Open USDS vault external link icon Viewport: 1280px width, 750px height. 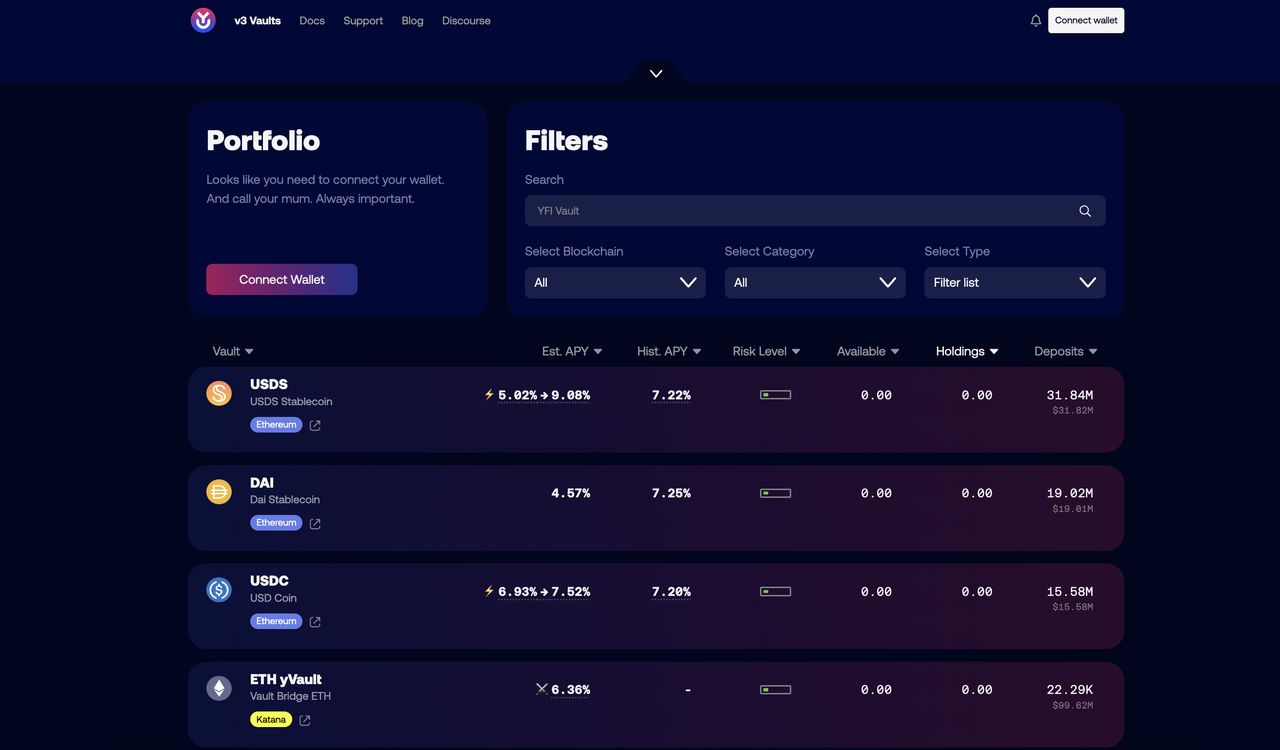click(315, 425)
